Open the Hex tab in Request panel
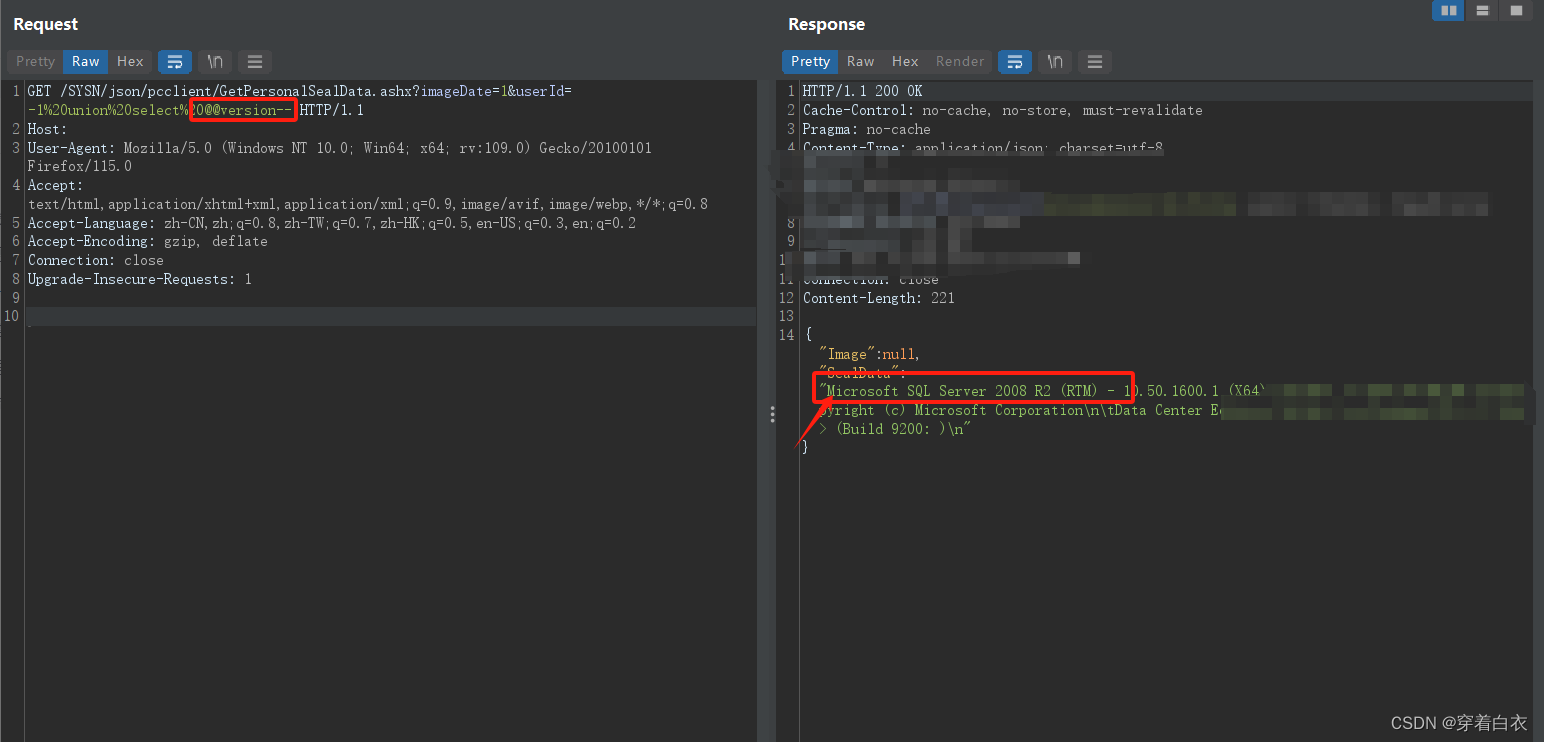This screenshot has width=1544, height=742. point(130,61)
